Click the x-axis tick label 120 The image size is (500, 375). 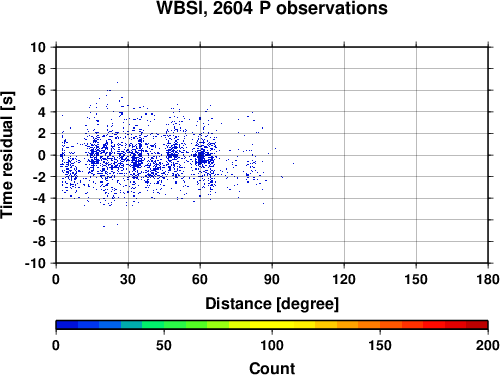point(344,279)
